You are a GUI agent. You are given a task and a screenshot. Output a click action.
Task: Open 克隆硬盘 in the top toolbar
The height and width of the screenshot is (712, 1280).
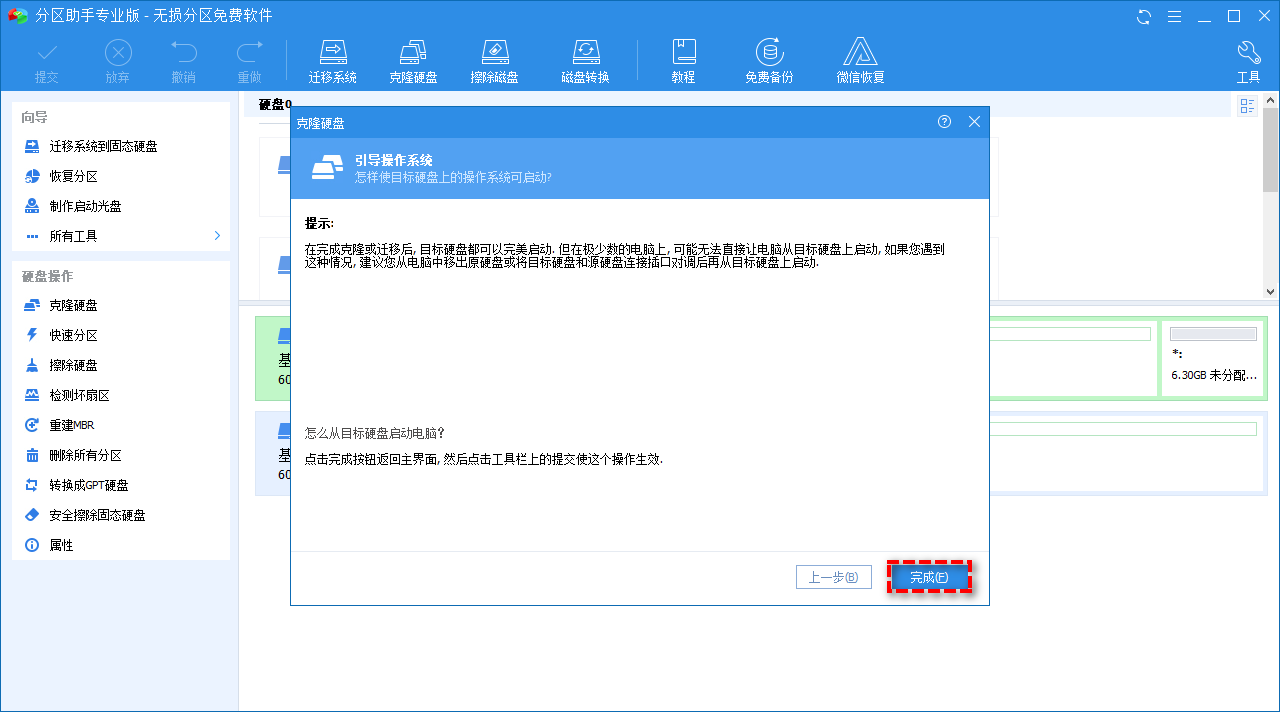413,61
